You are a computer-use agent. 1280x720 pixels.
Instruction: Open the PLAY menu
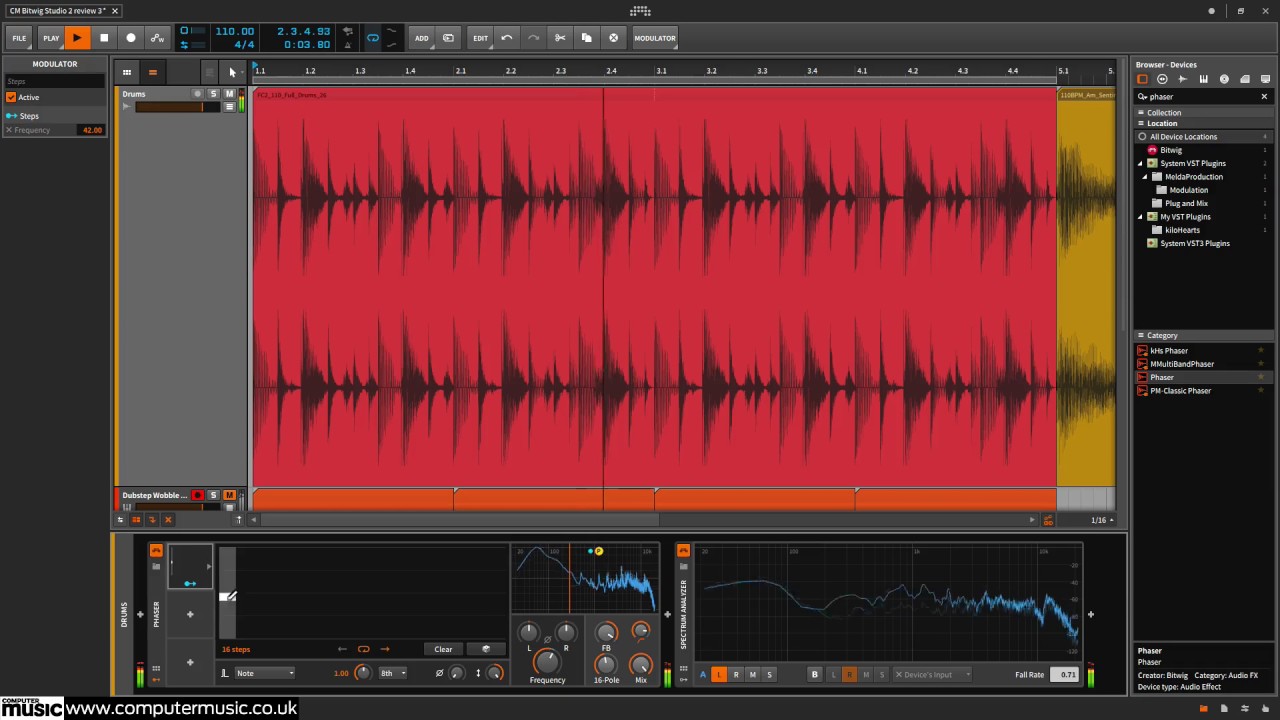point(51,38)
